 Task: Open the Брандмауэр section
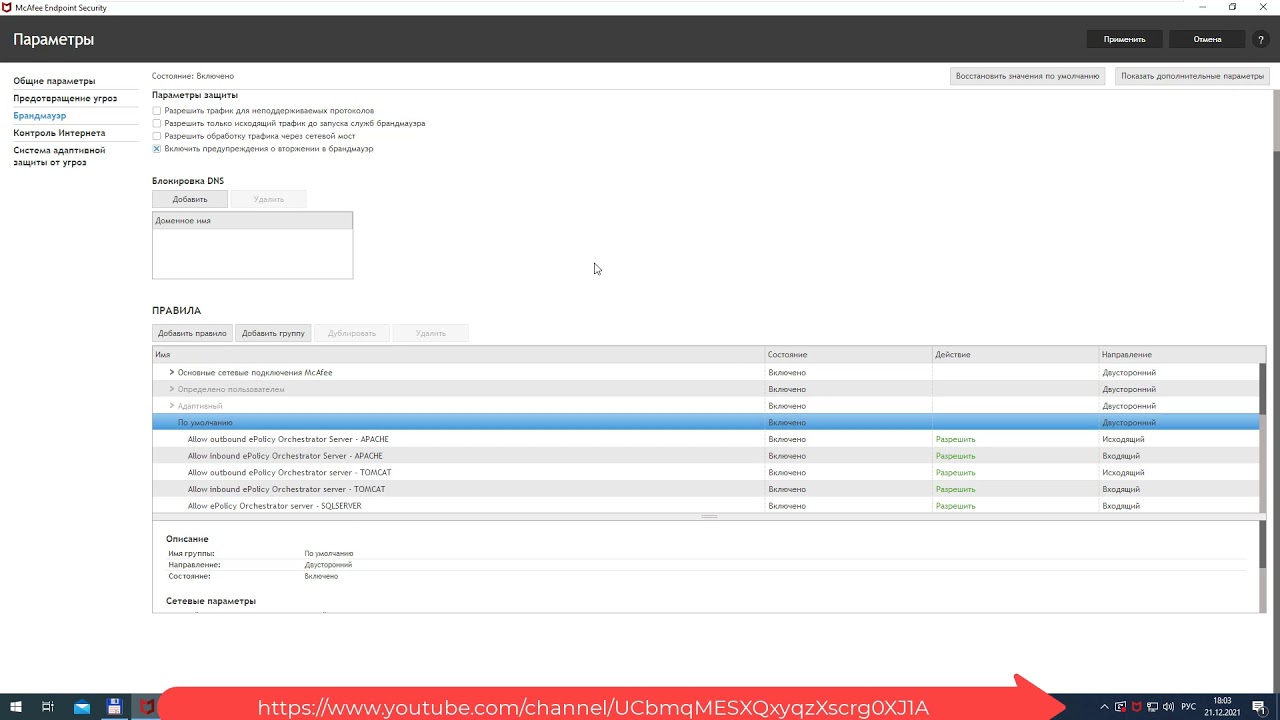click(39, 116)
